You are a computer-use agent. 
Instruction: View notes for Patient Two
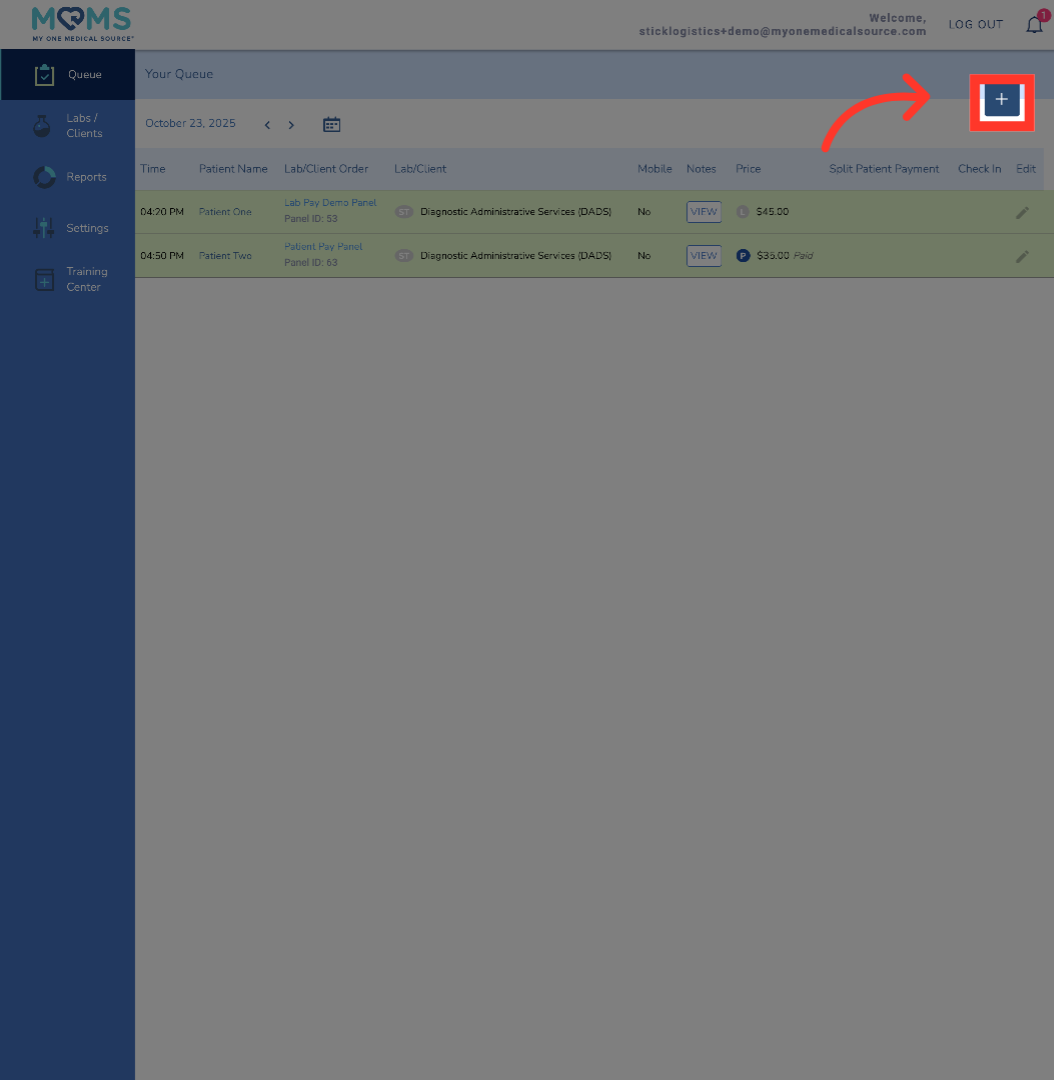click(x=703, y=256)
